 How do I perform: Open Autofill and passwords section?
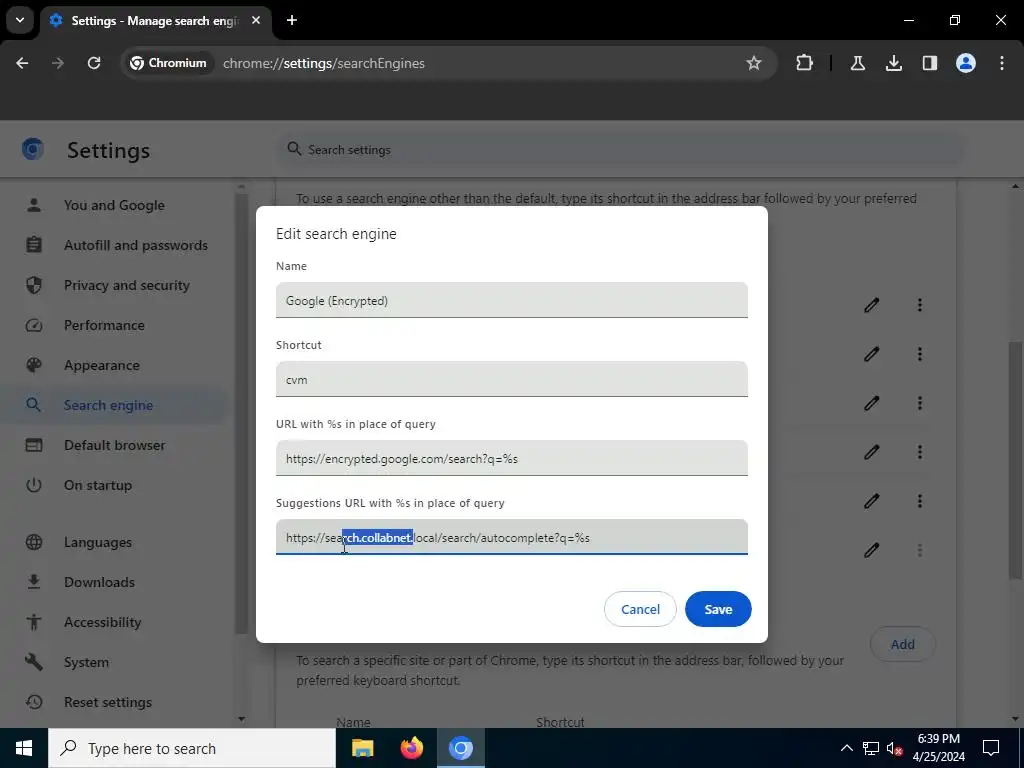[x=136, y=245]
